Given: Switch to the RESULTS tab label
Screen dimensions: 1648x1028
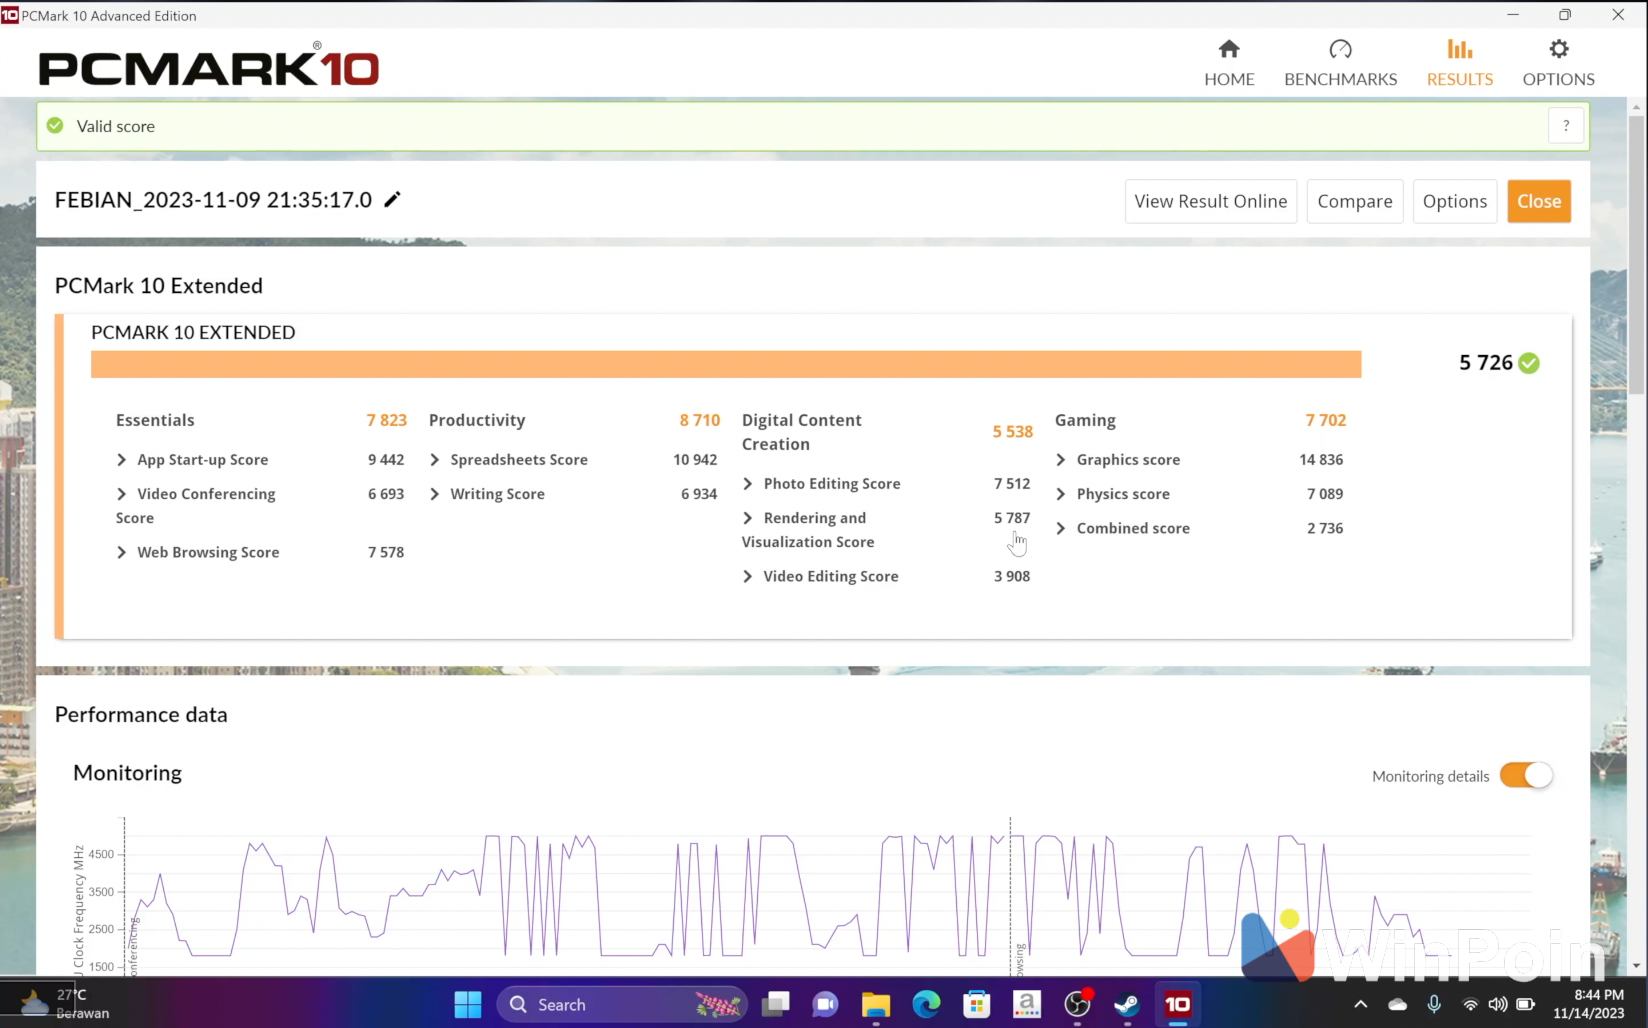Looking at the screenshot, I should 1459,79.
